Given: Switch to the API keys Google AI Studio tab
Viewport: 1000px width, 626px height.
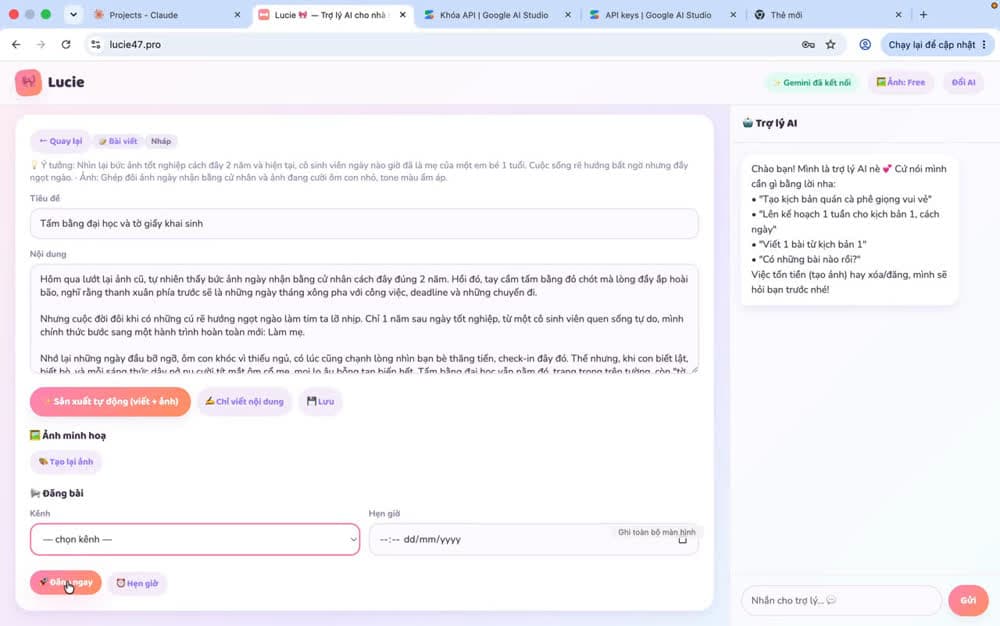Looking at the screenshot, I should [663, 15].
